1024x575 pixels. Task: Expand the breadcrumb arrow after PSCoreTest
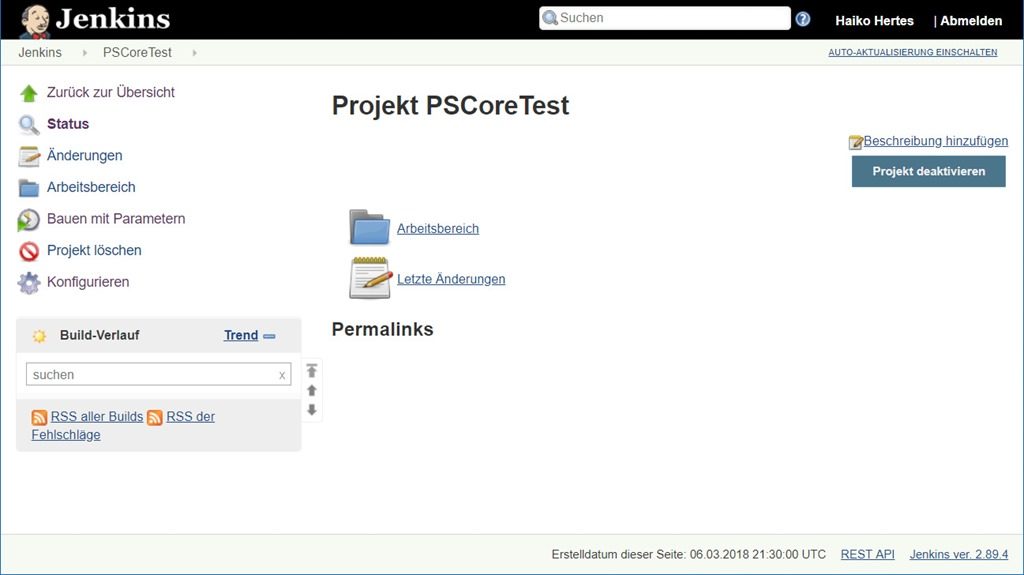[x=194, y=53]
